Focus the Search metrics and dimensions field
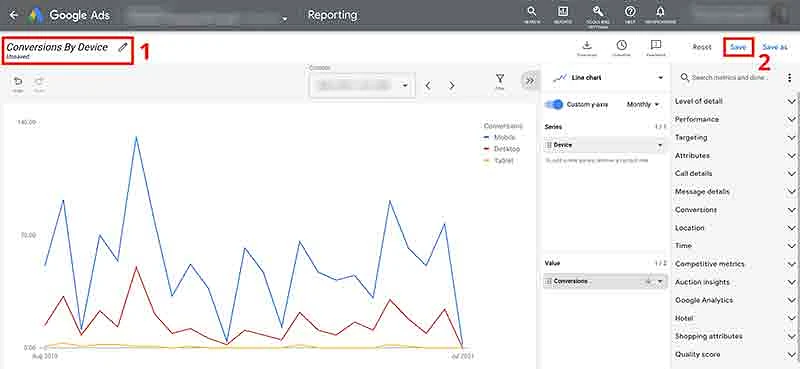The width and height of the screenshot is (800, 369). pyautogui.click(x=730, y=78)
